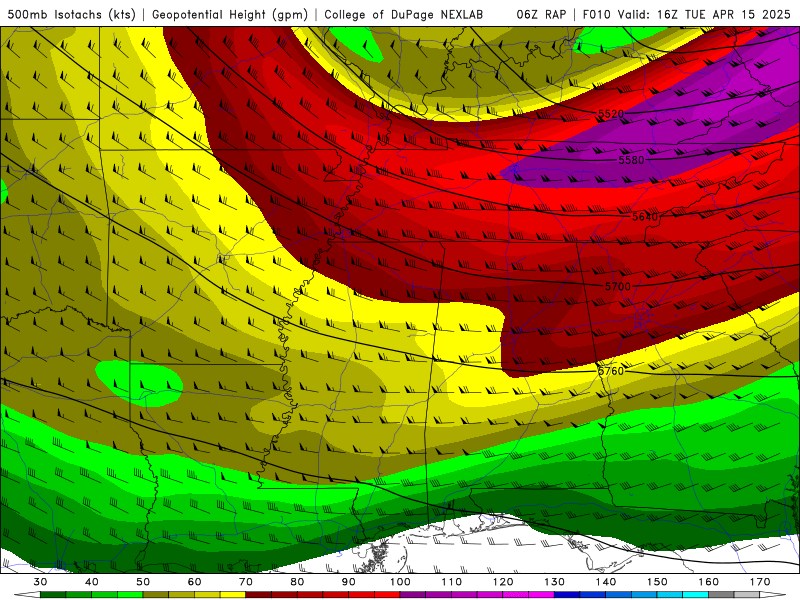Click the 5640 height contour label
This screenshot has height=600, width=800.
click(645, 217)
